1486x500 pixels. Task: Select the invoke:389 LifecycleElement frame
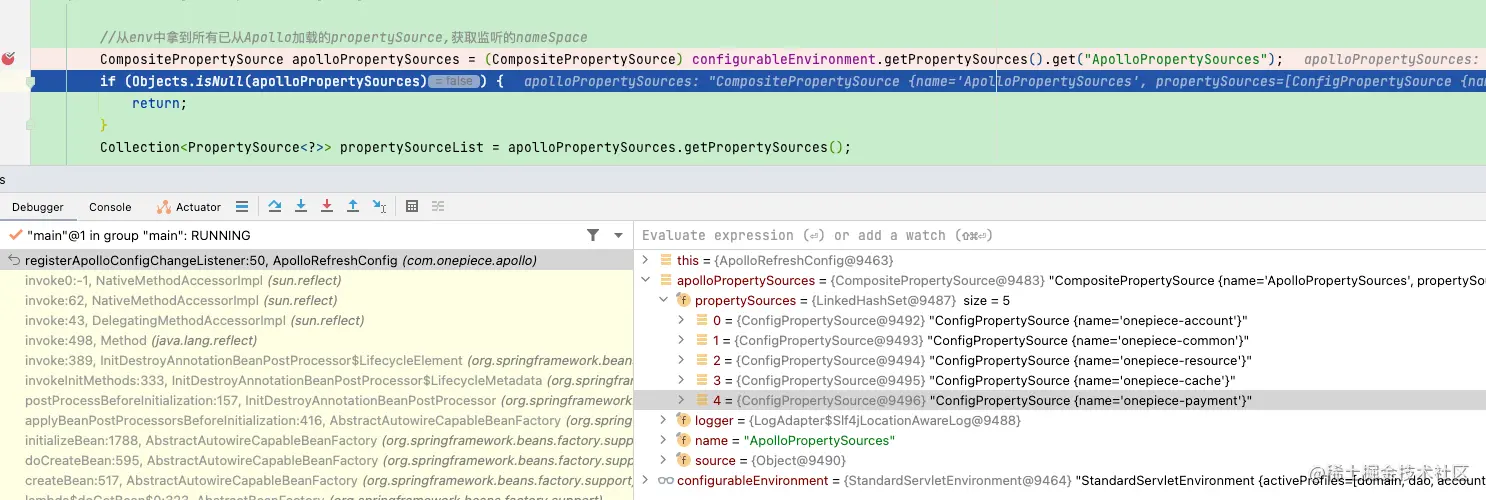point(316,360)
